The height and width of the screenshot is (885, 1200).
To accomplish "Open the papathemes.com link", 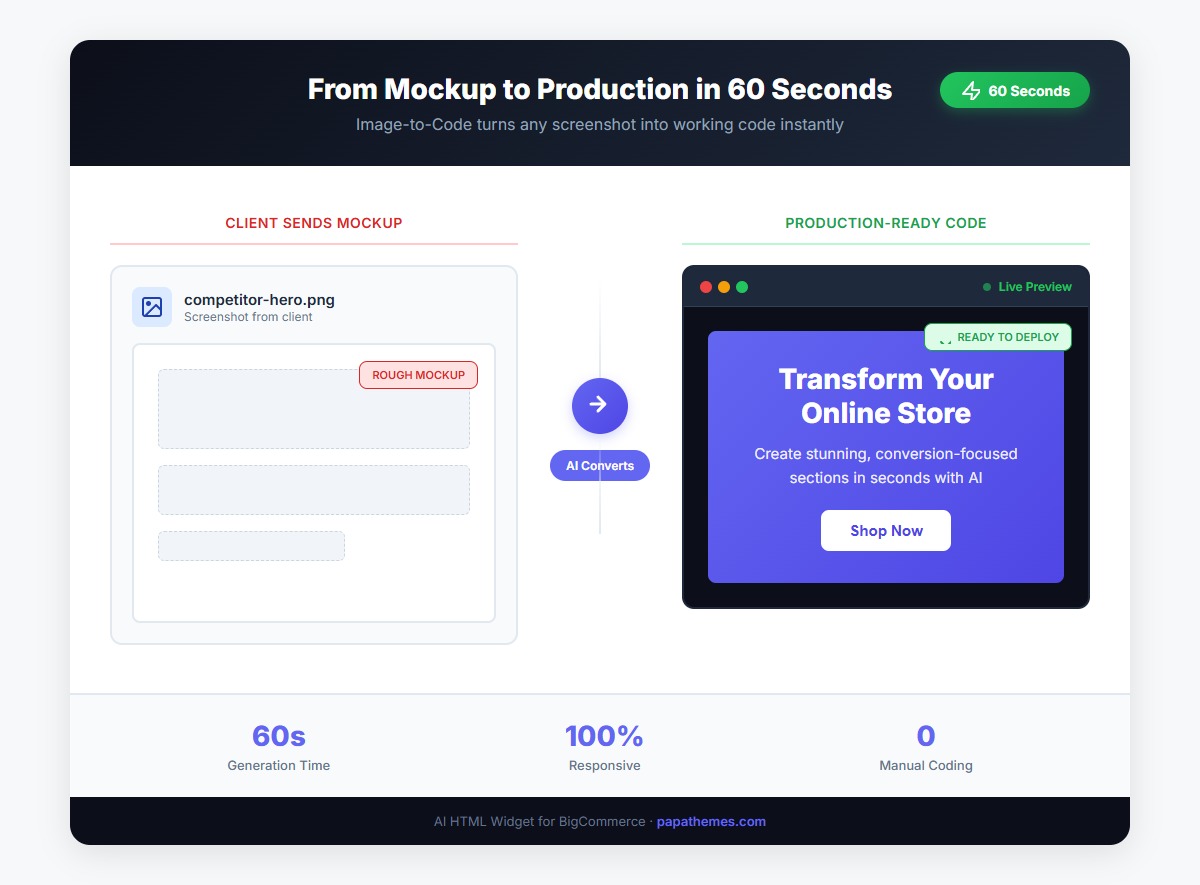I will [711, 821].
